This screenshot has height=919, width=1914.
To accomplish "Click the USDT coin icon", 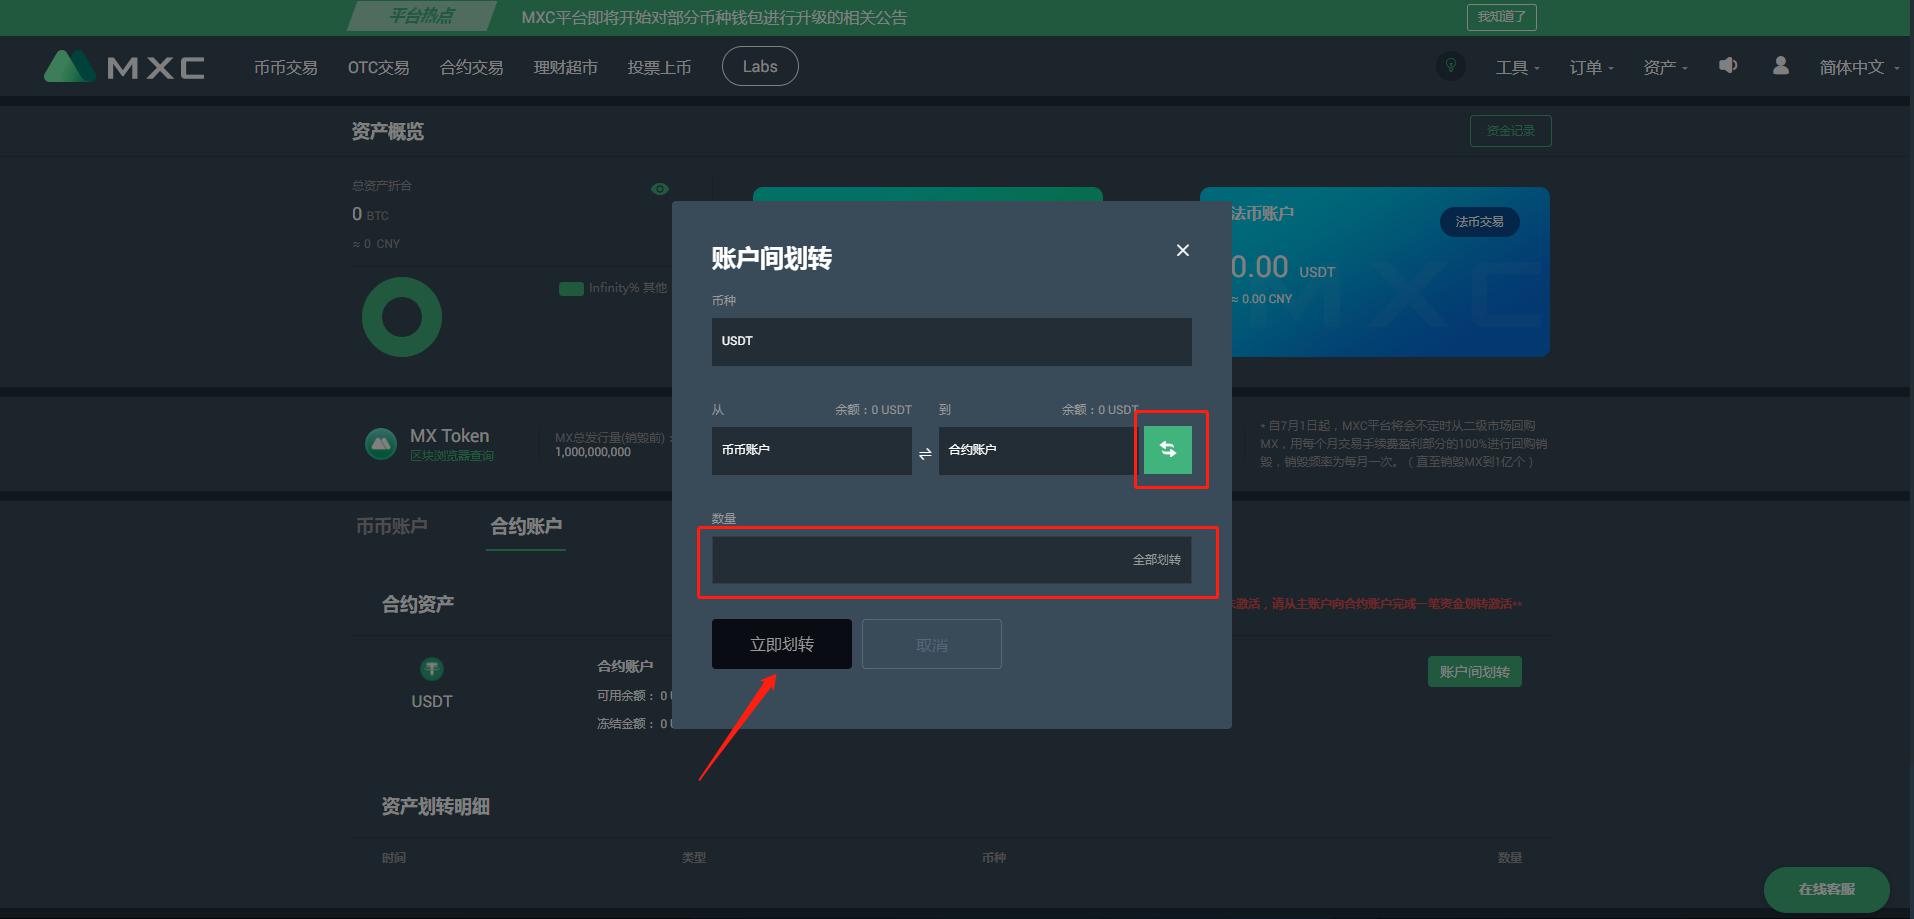I will (432, 669).
